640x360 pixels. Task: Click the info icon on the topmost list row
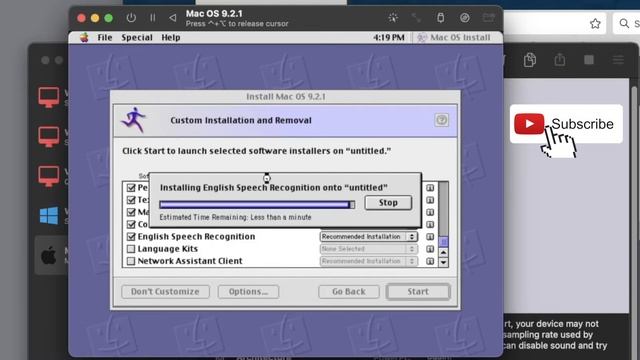tap(430, 188)
